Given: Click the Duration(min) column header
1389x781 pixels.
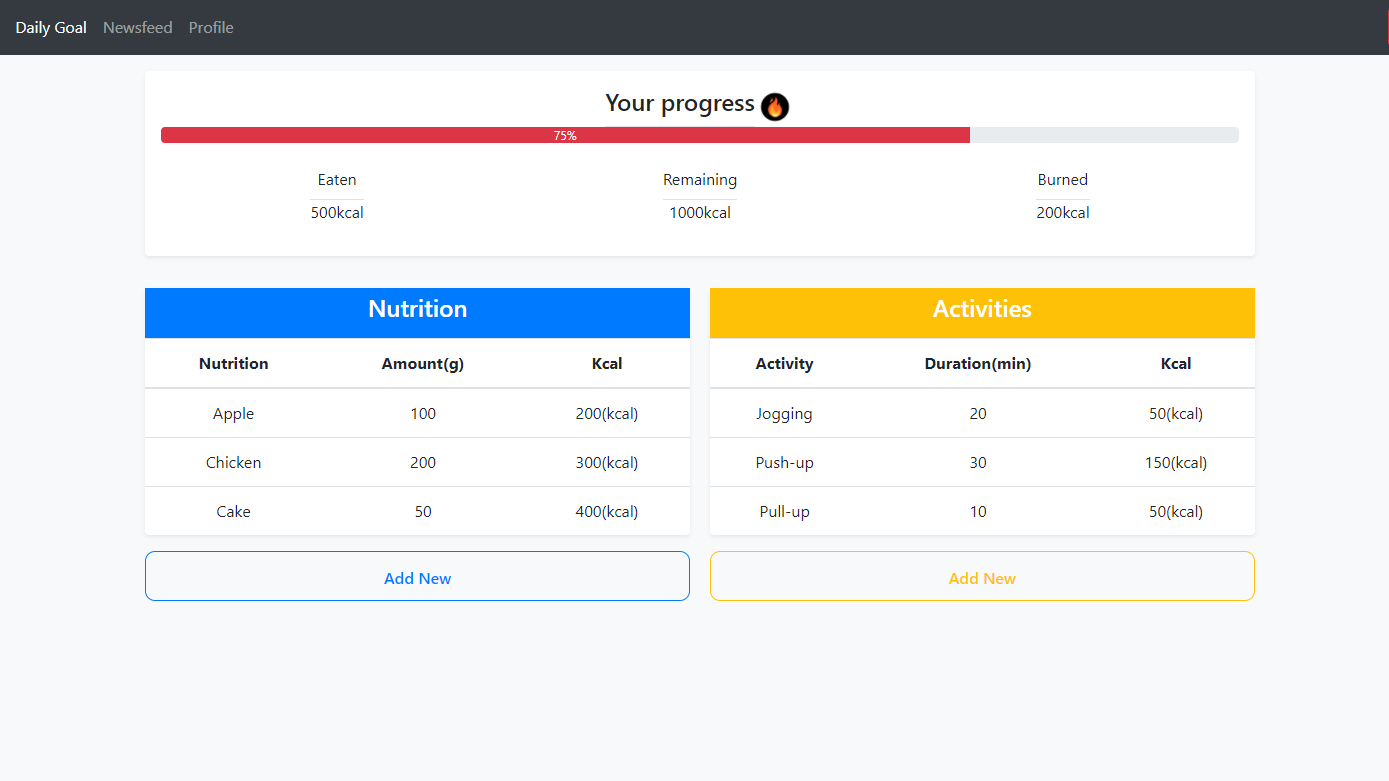Looking at the screenshot, I should tap(978, 363).
